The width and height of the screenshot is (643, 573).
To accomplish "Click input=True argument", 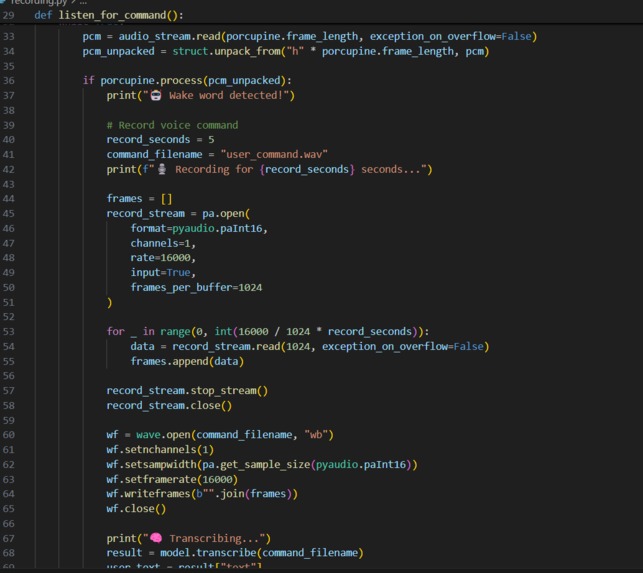I will point(160,272).
